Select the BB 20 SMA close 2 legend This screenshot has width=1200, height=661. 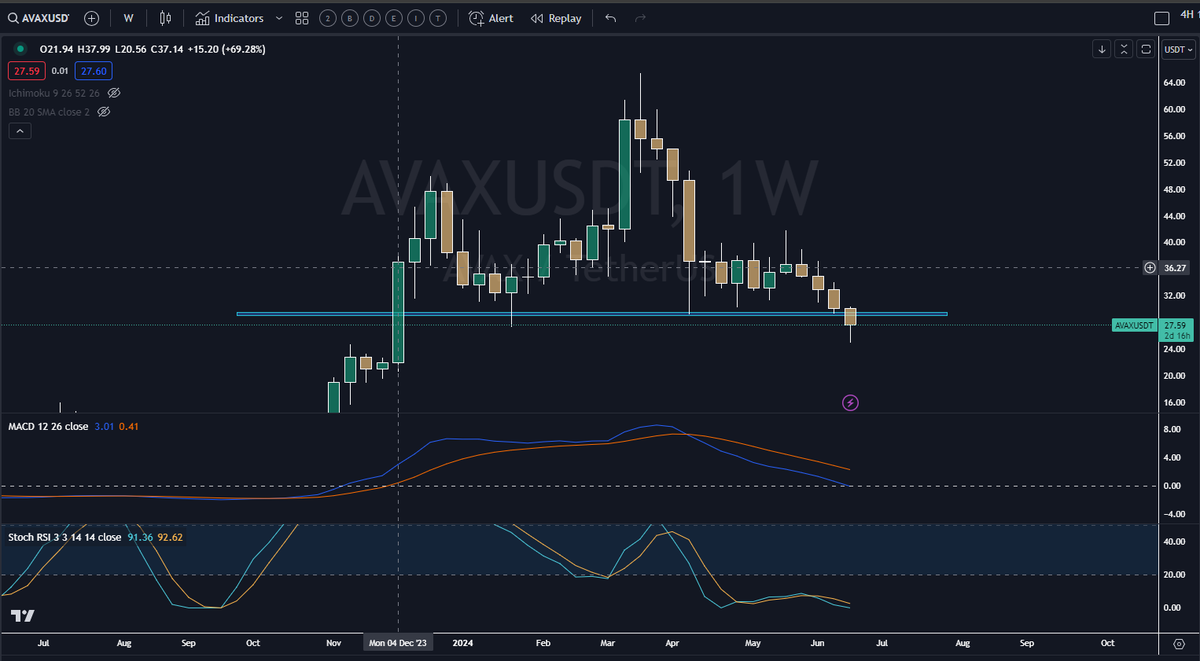50,112
